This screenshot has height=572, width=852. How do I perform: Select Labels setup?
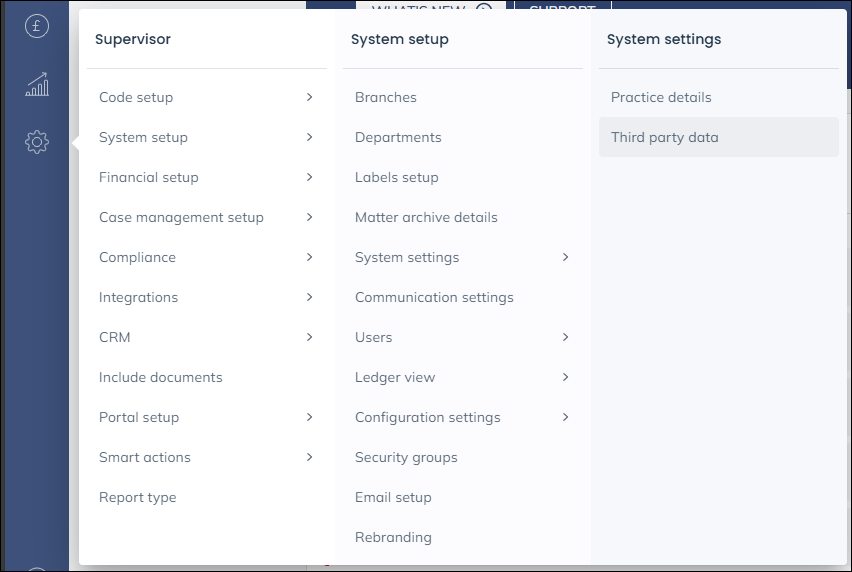tap(397, 177)
